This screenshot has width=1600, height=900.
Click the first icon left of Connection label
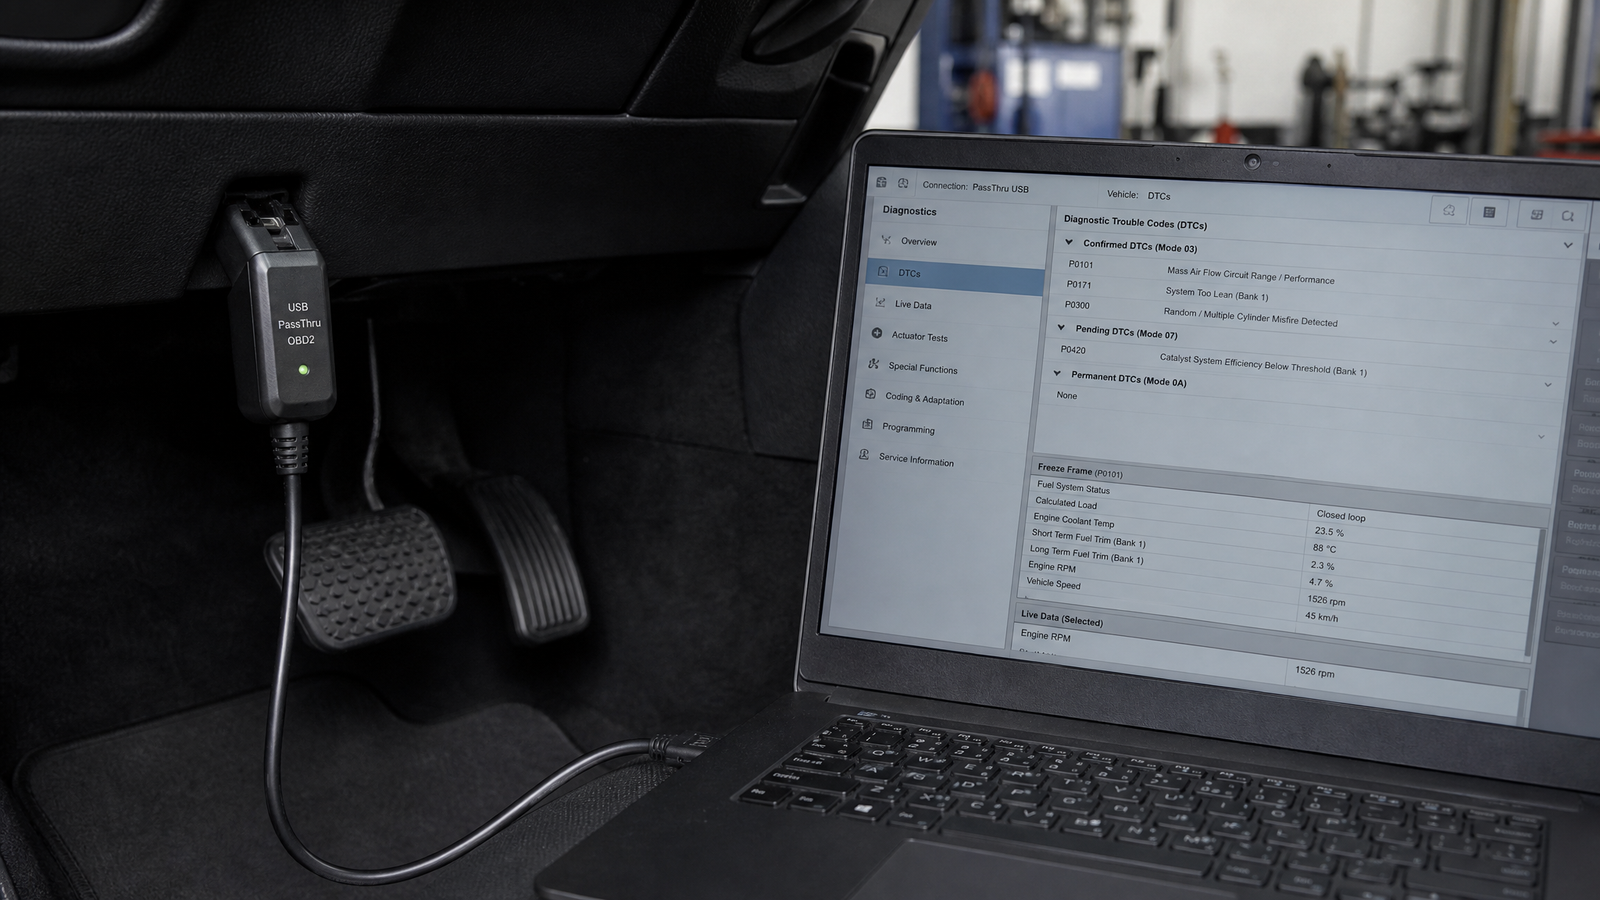coord(881,182)
